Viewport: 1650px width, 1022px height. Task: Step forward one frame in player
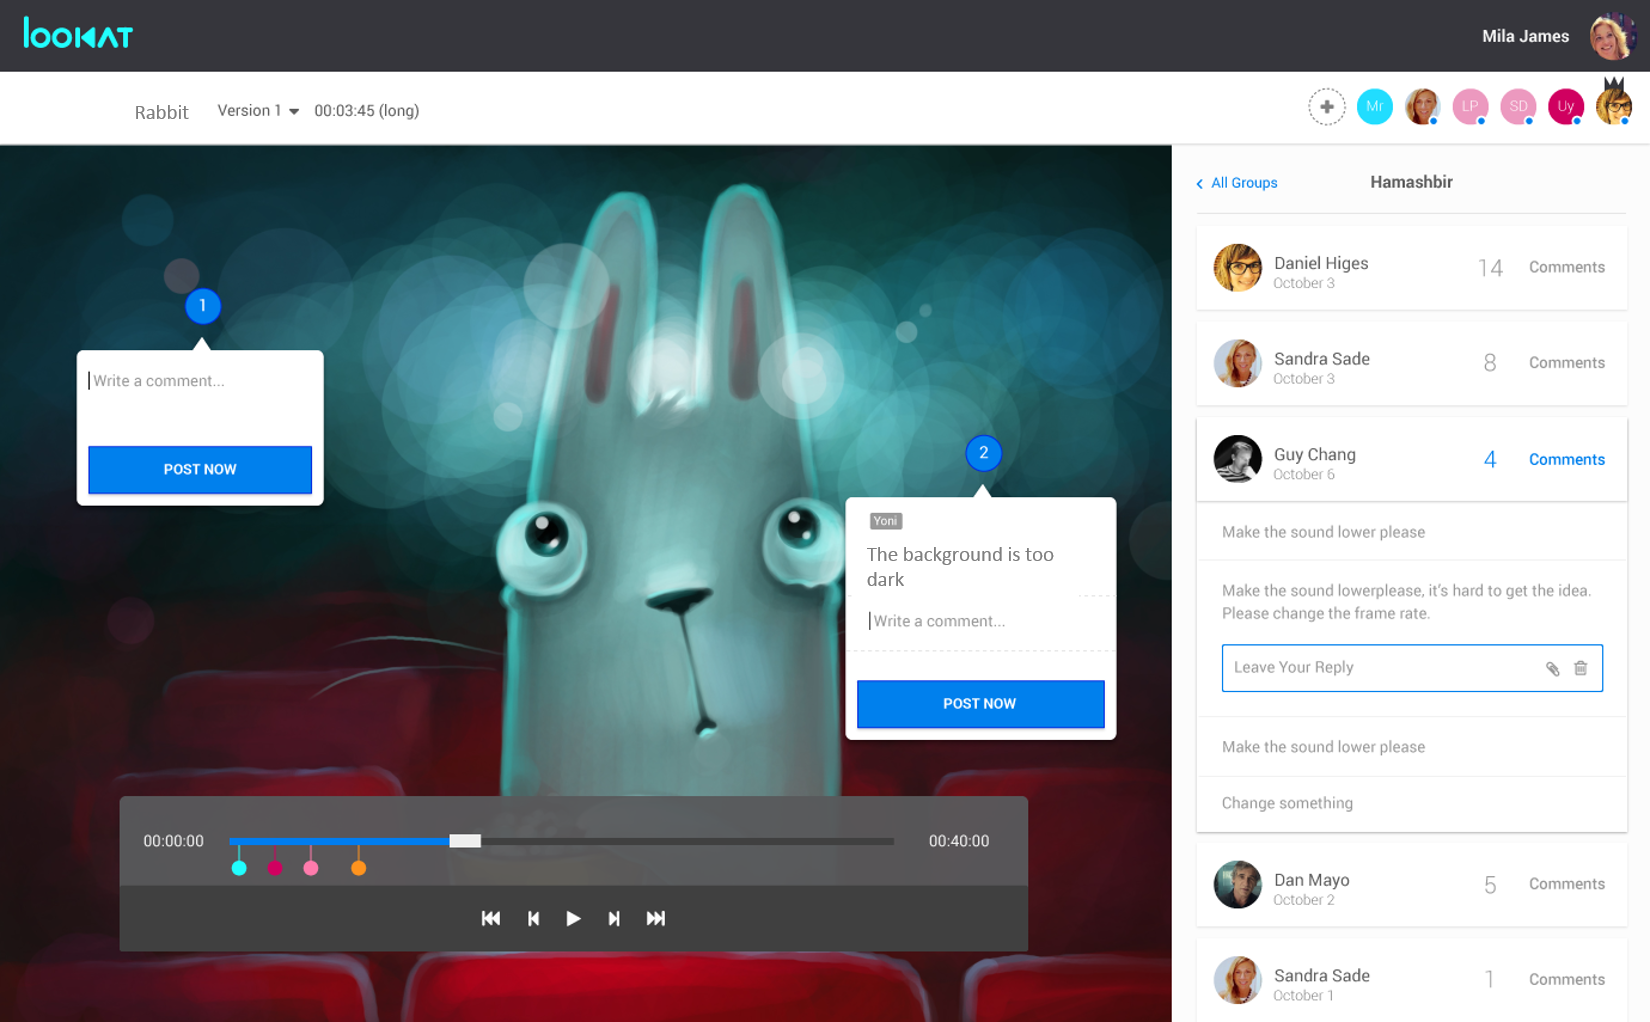(614, 918)
